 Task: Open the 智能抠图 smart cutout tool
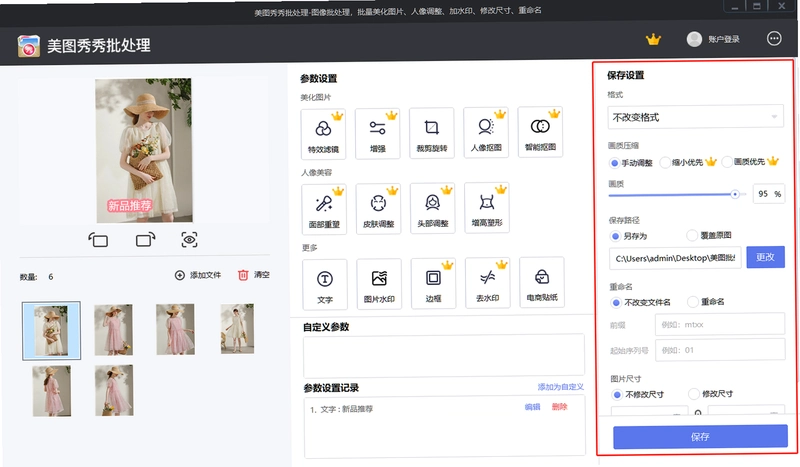(x=540, y=132)
